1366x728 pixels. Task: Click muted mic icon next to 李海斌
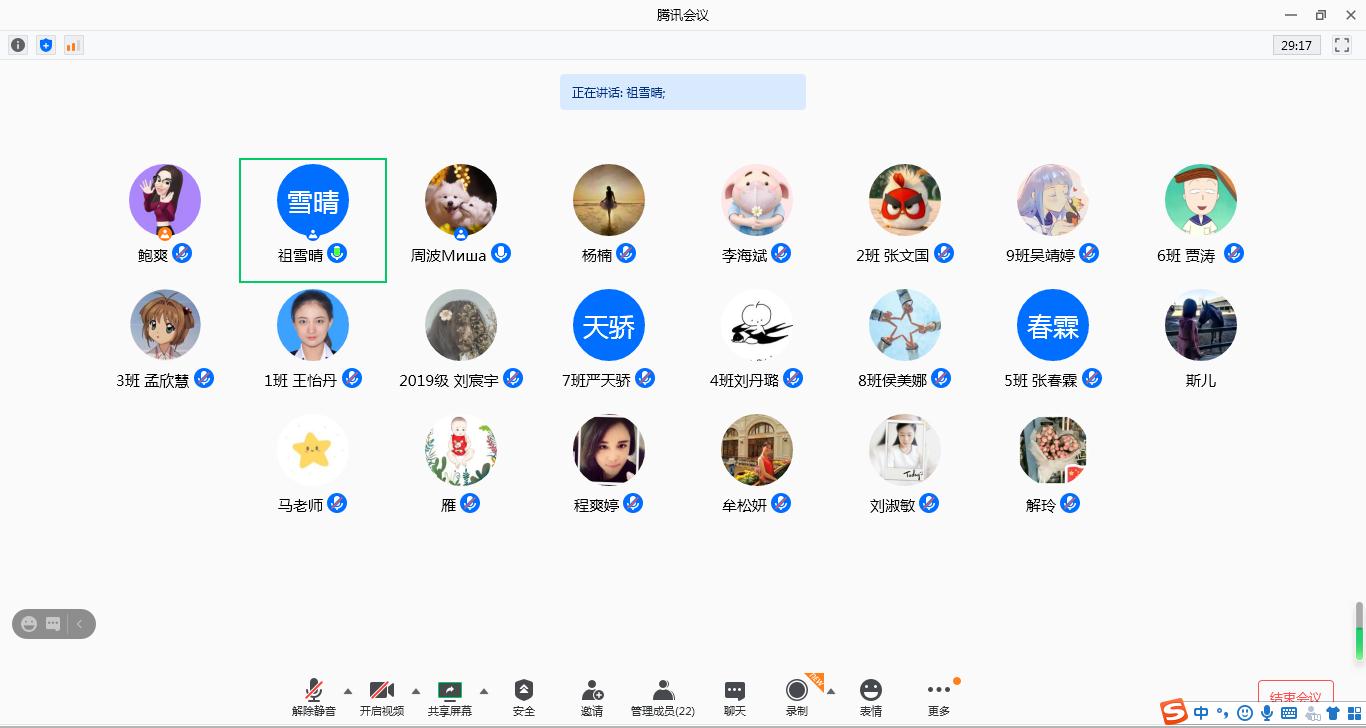(782, 254)
